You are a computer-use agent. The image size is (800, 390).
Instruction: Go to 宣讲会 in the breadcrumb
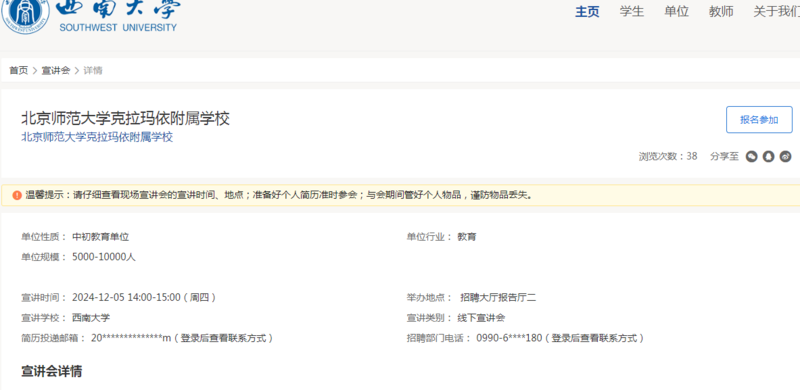pos(56,70)
